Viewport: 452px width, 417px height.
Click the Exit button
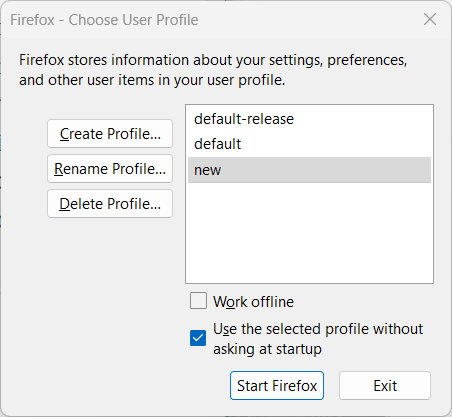click(x=385, y=386)
